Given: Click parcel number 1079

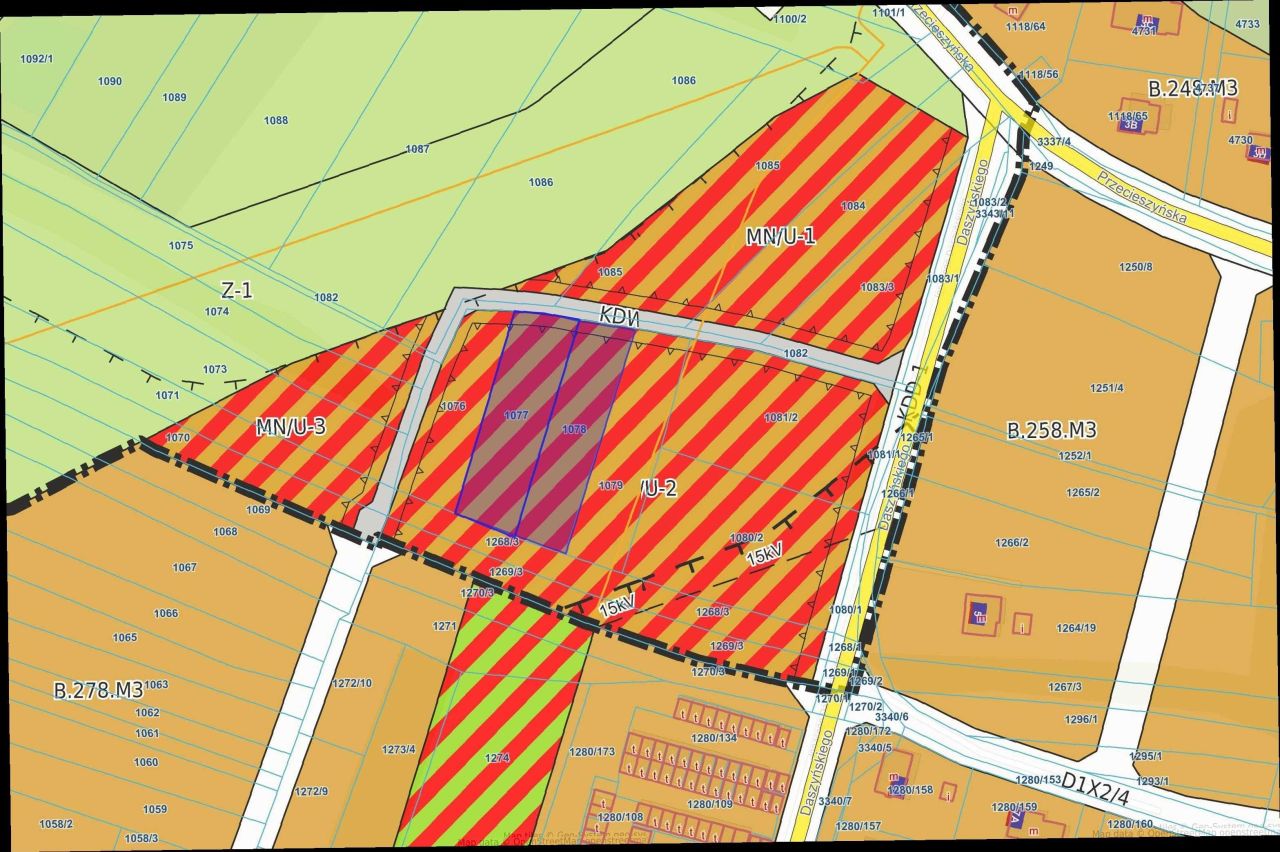Looking at the screenshot, I should tap(611, 485).
